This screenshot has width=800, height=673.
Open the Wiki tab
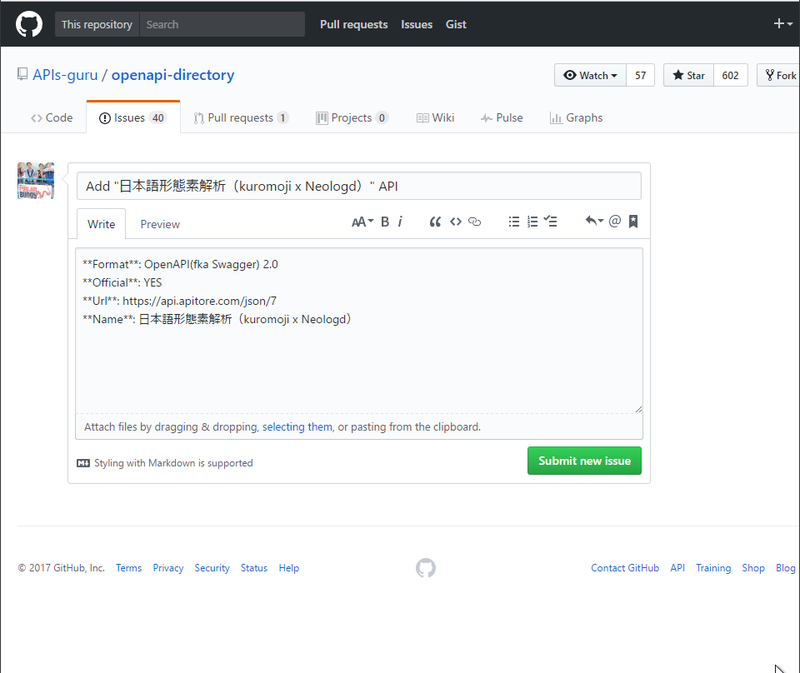click(435, 118)
